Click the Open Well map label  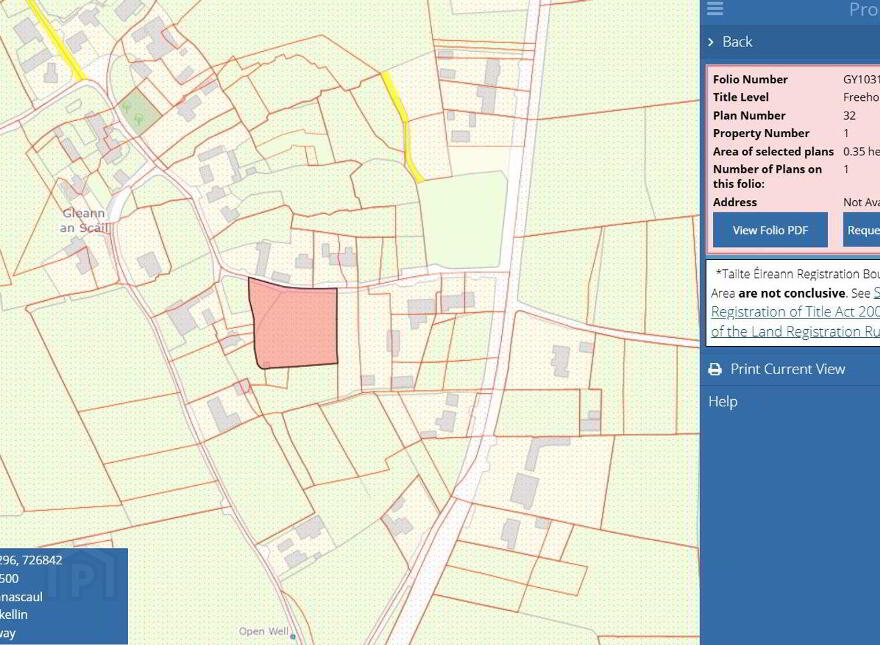[x=263, y=632]
